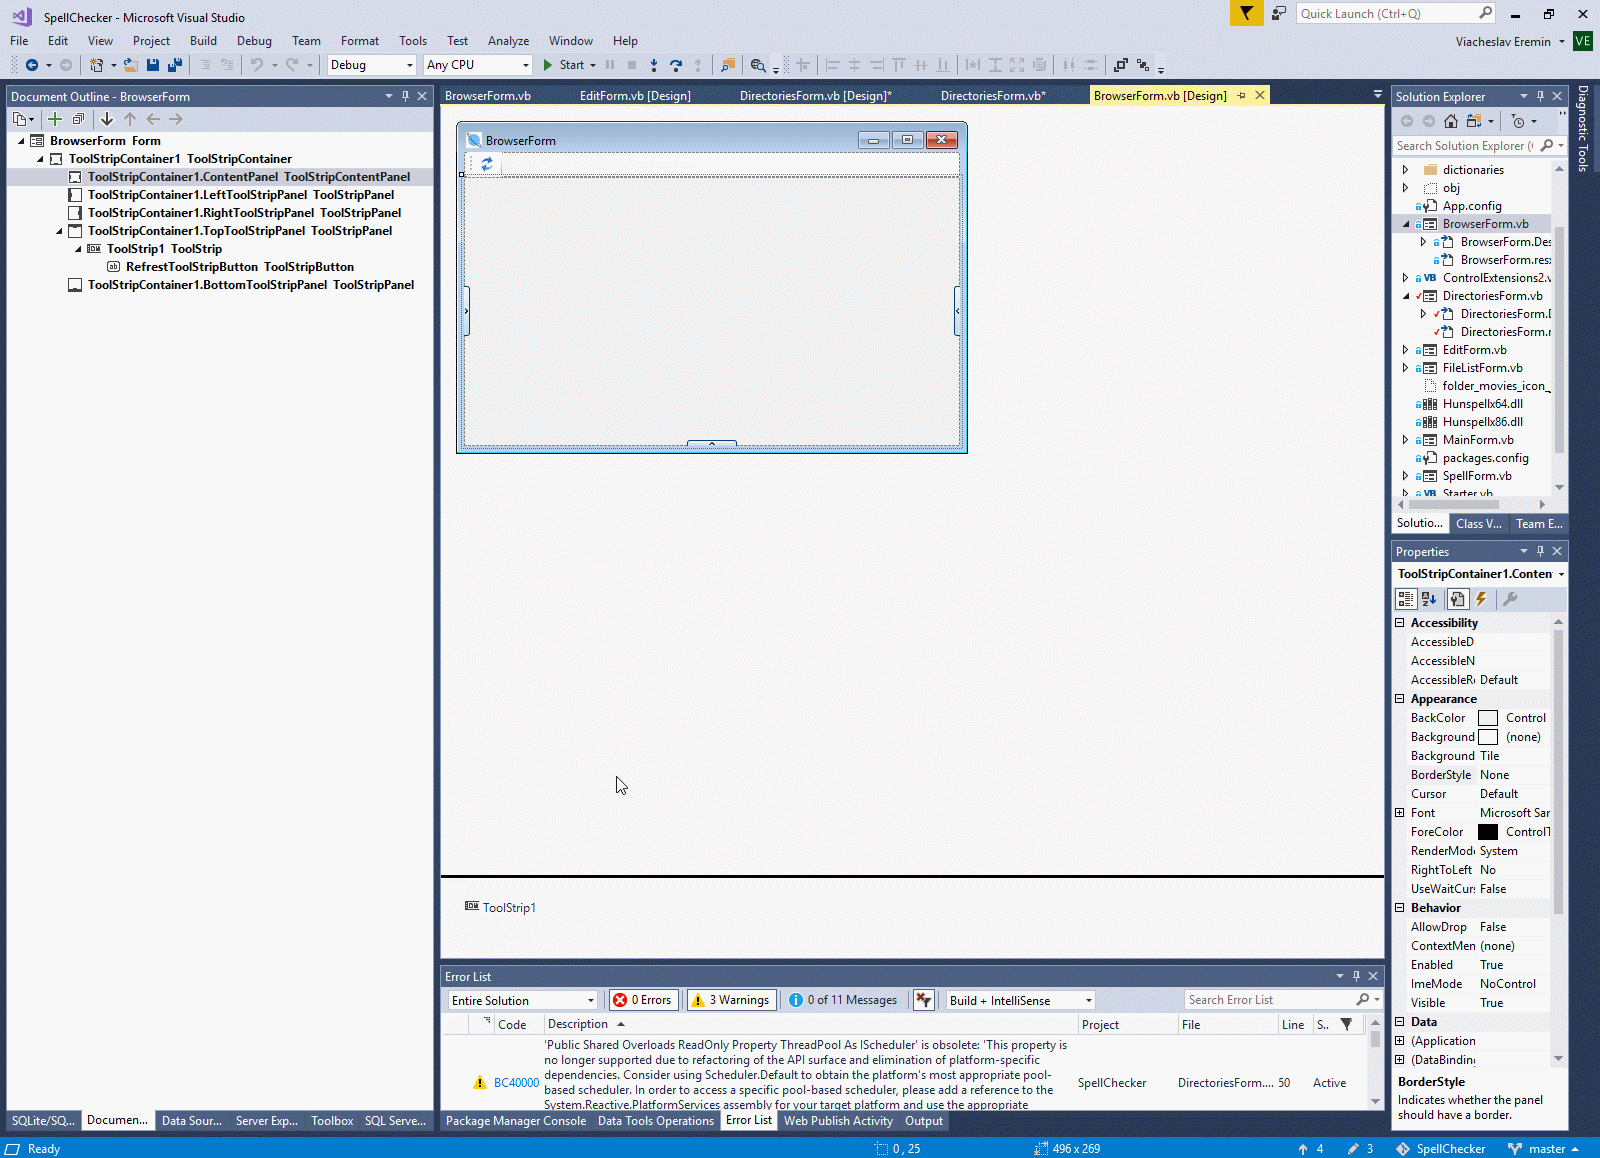Select the ToolStrip1 component in the tray
The width and height of the screenshot is (1600, 1158).
pos(500,907)
